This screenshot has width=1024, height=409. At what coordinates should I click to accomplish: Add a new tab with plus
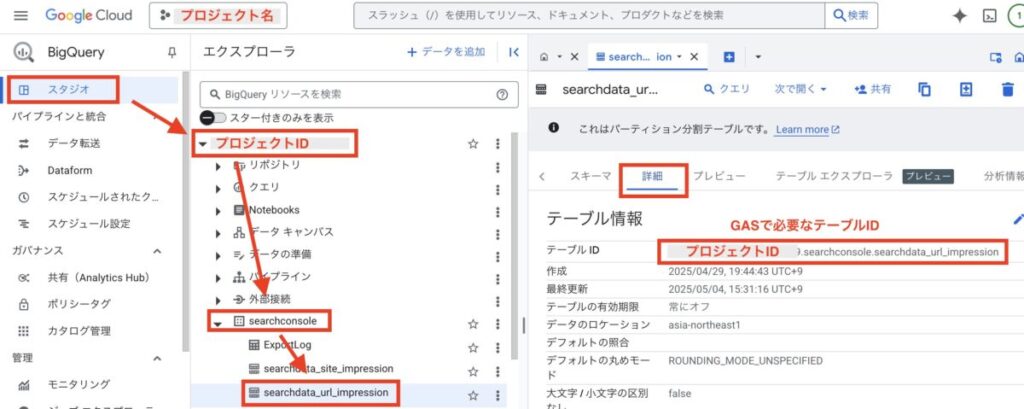[729, 57]
